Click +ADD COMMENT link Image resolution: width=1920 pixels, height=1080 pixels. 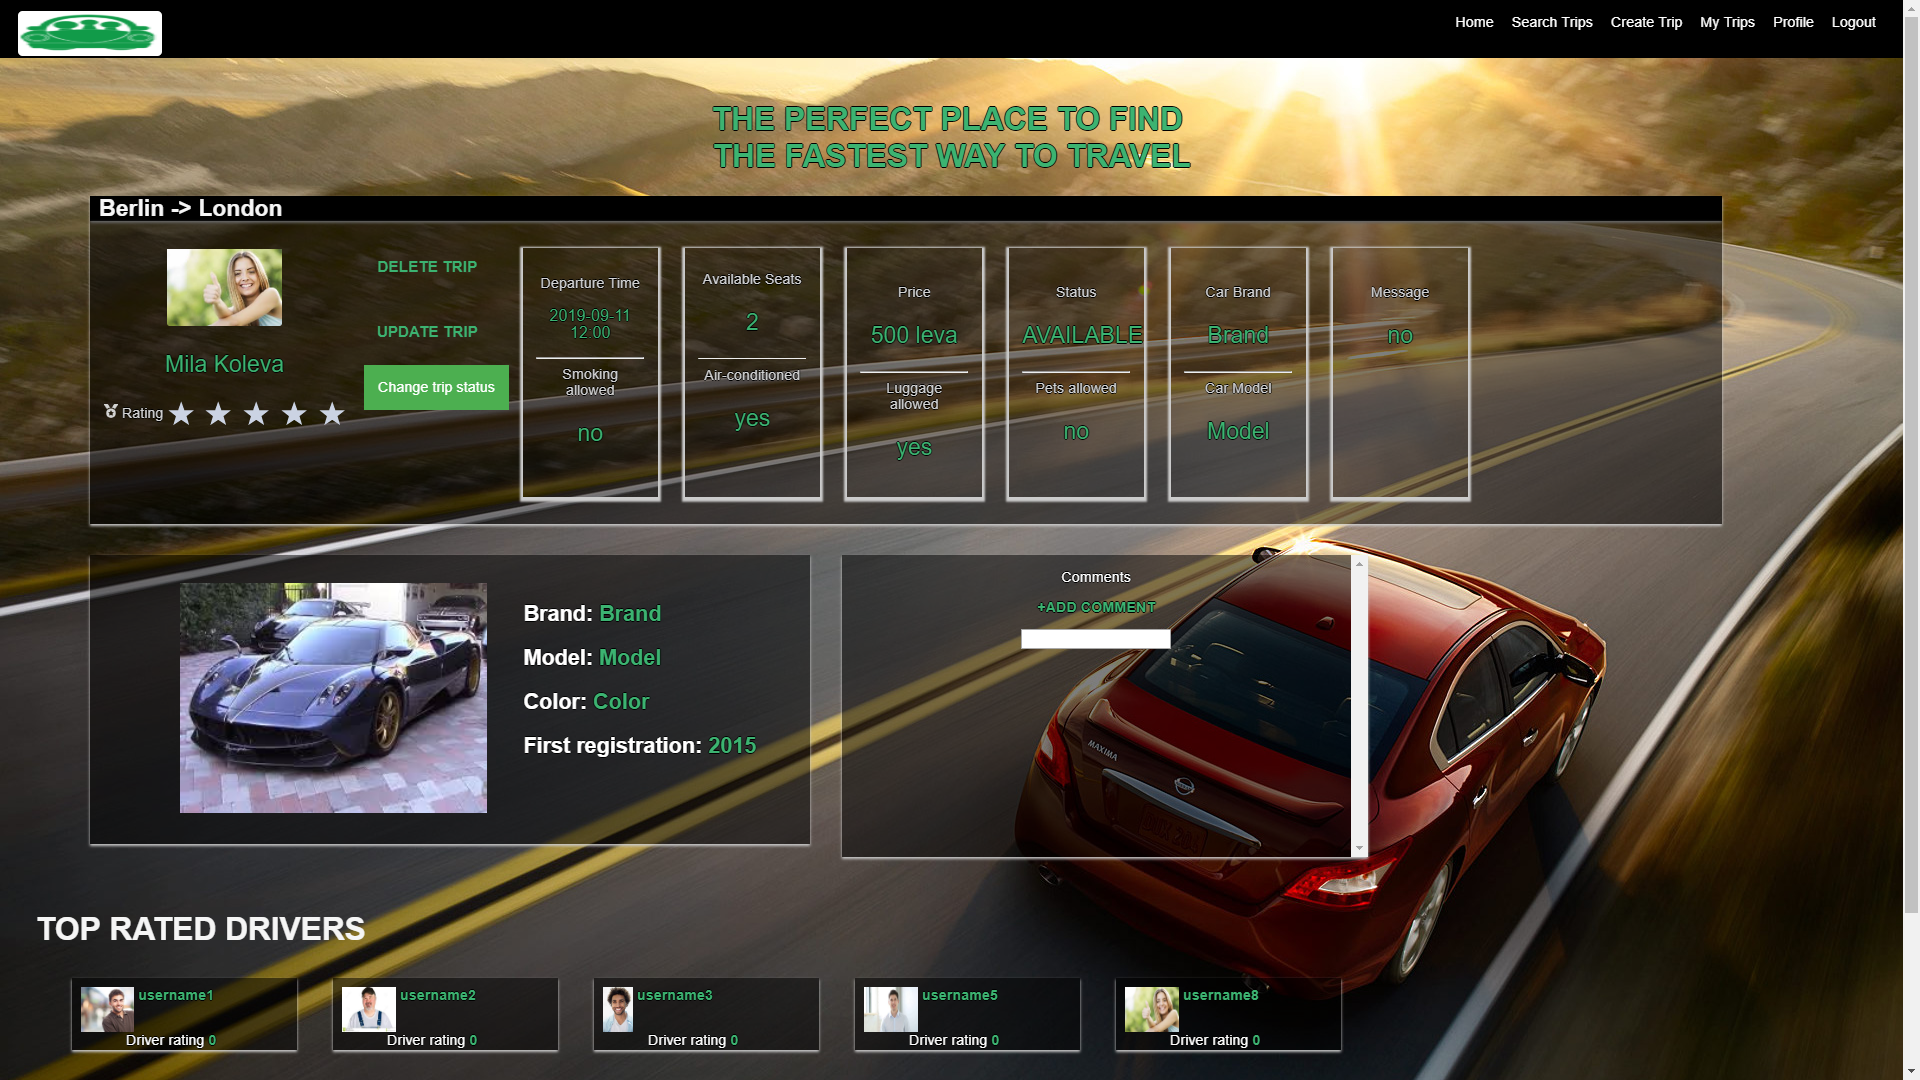(1096, 607)
